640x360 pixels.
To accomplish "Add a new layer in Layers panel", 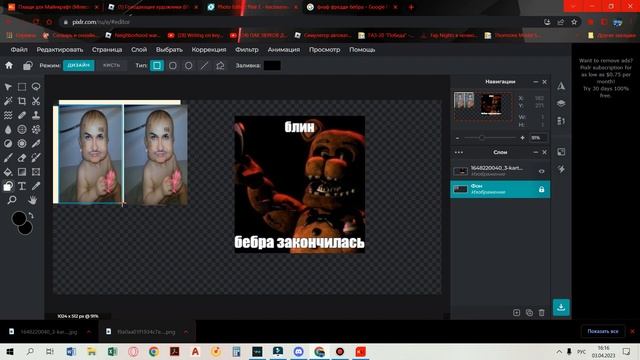I will pos(516,313).
